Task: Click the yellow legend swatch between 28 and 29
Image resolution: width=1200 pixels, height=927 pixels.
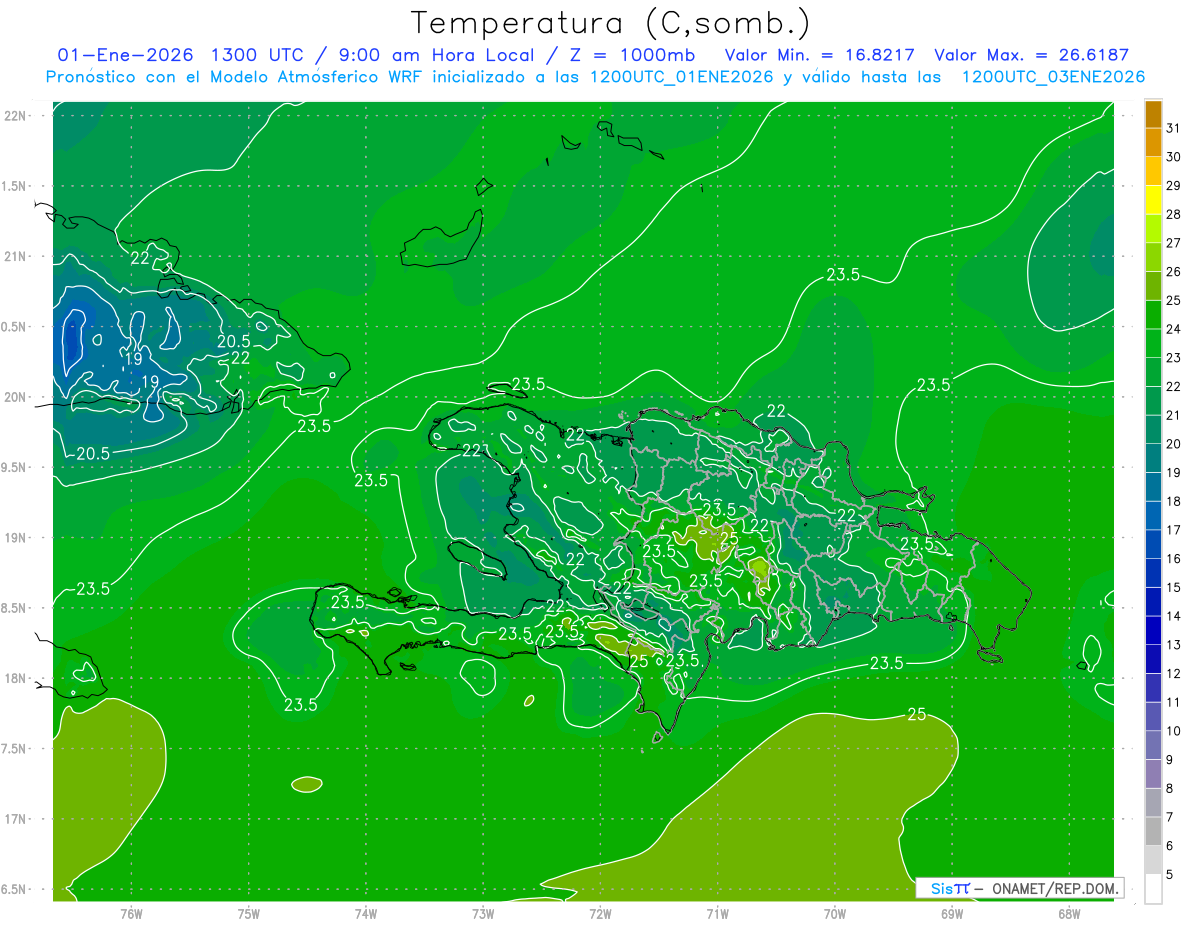Action: tap(1153, 200)
